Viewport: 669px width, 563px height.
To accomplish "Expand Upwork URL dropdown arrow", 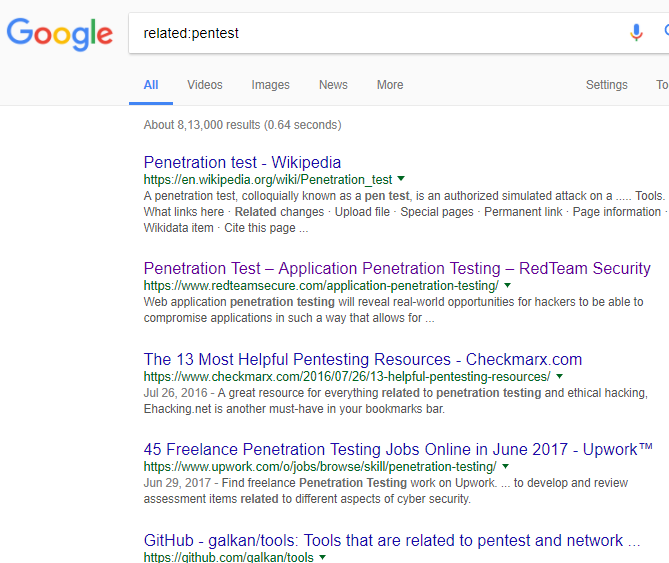I will (x=506, y=466).
